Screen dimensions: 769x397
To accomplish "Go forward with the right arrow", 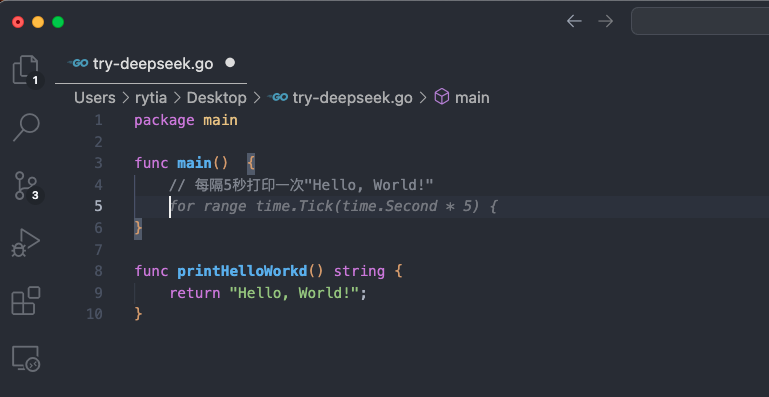I will [606, 21].
